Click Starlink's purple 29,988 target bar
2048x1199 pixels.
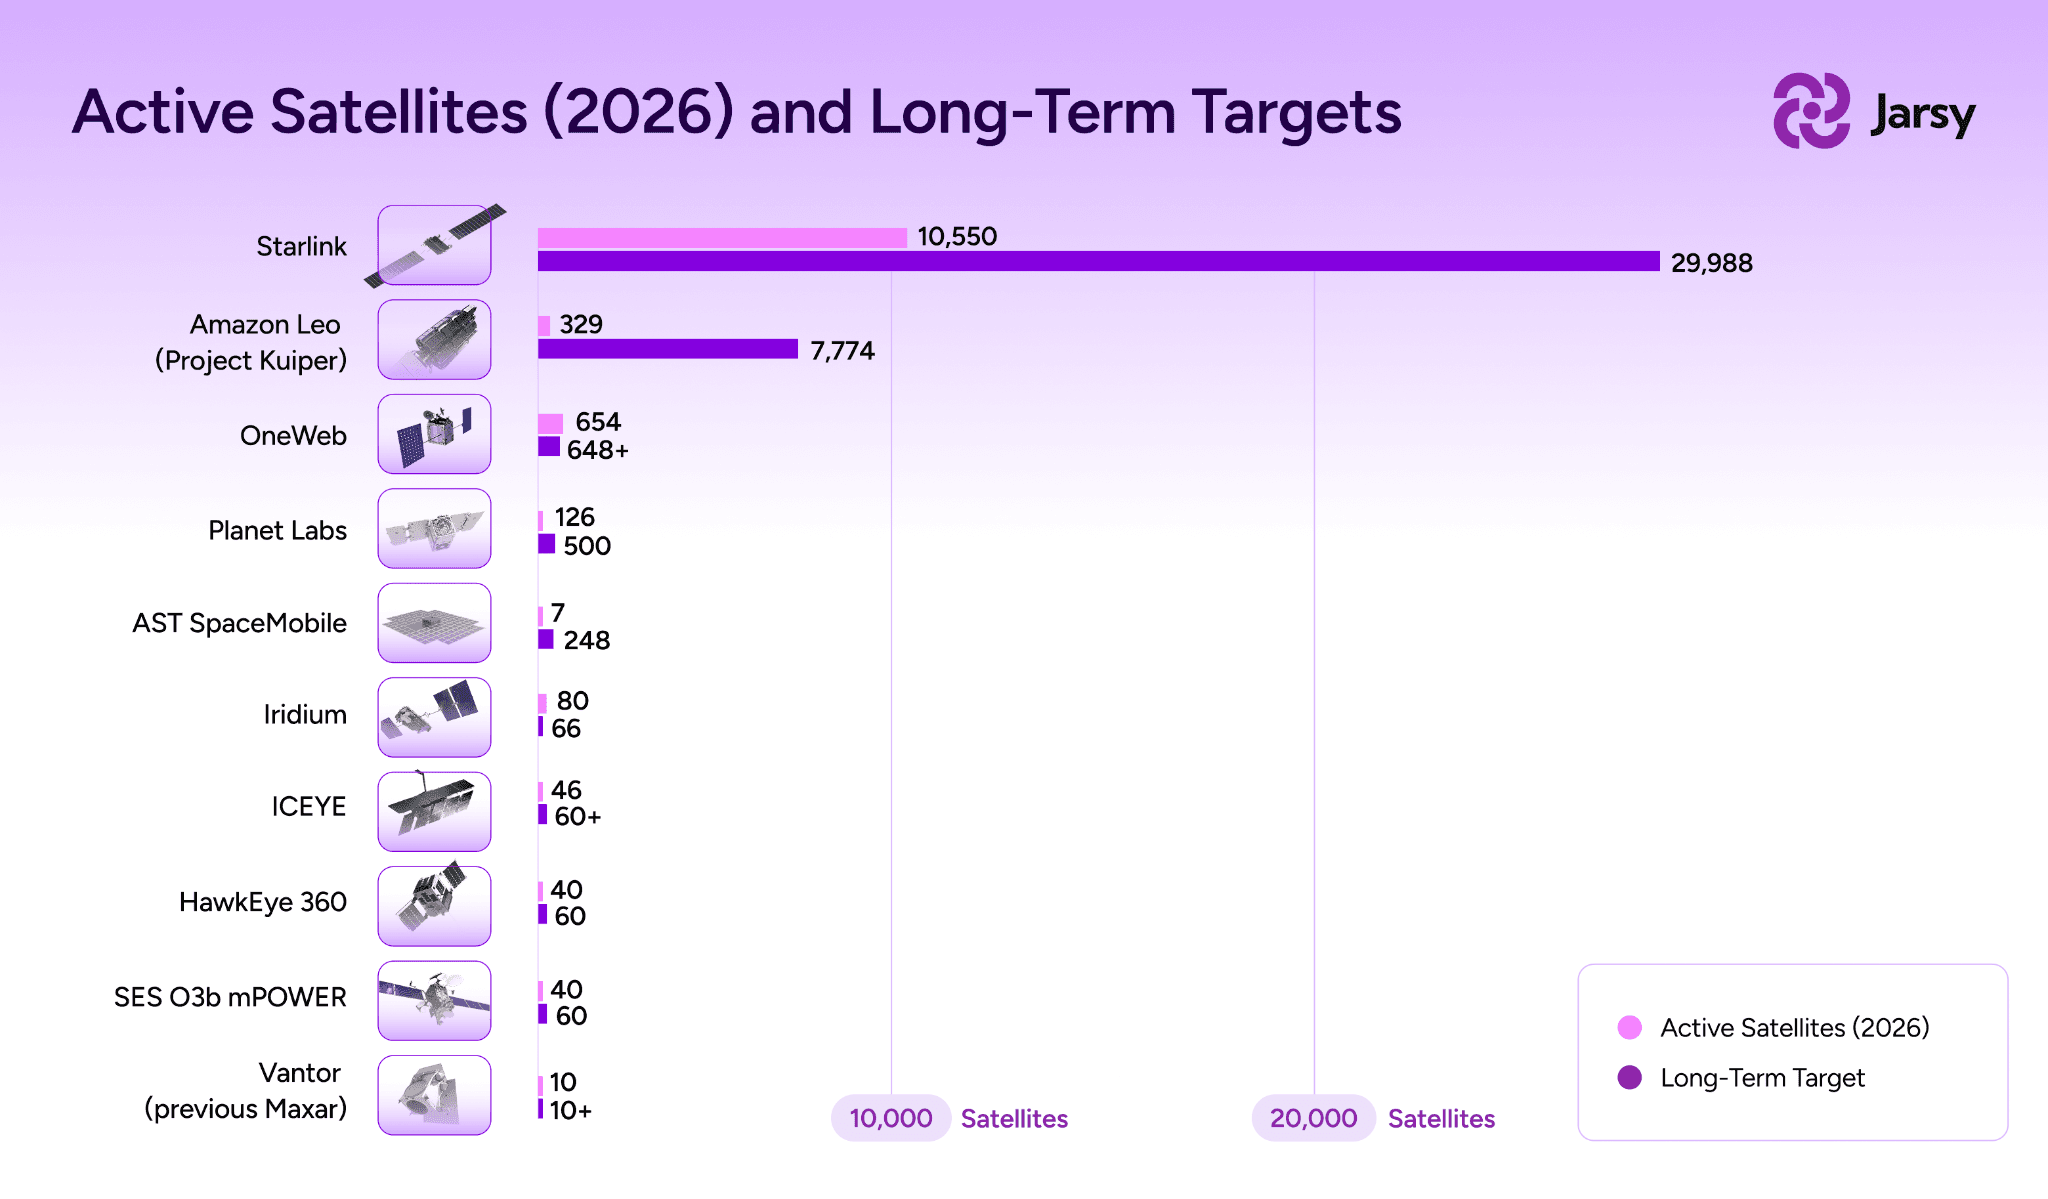[x=1099, y=261]
